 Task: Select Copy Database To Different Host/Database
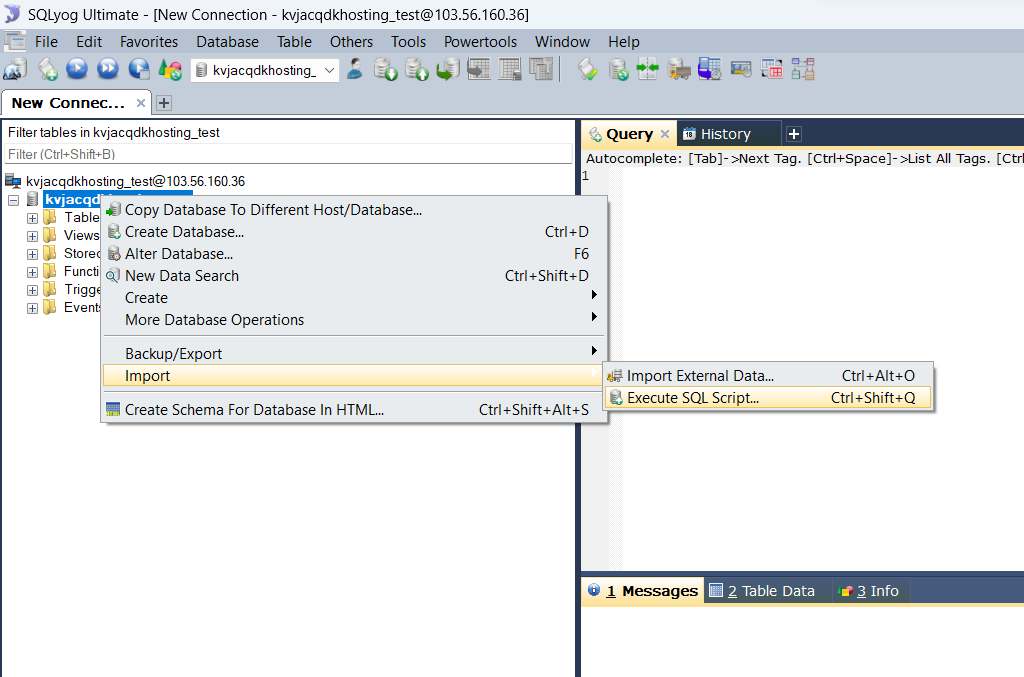[354, 210]
